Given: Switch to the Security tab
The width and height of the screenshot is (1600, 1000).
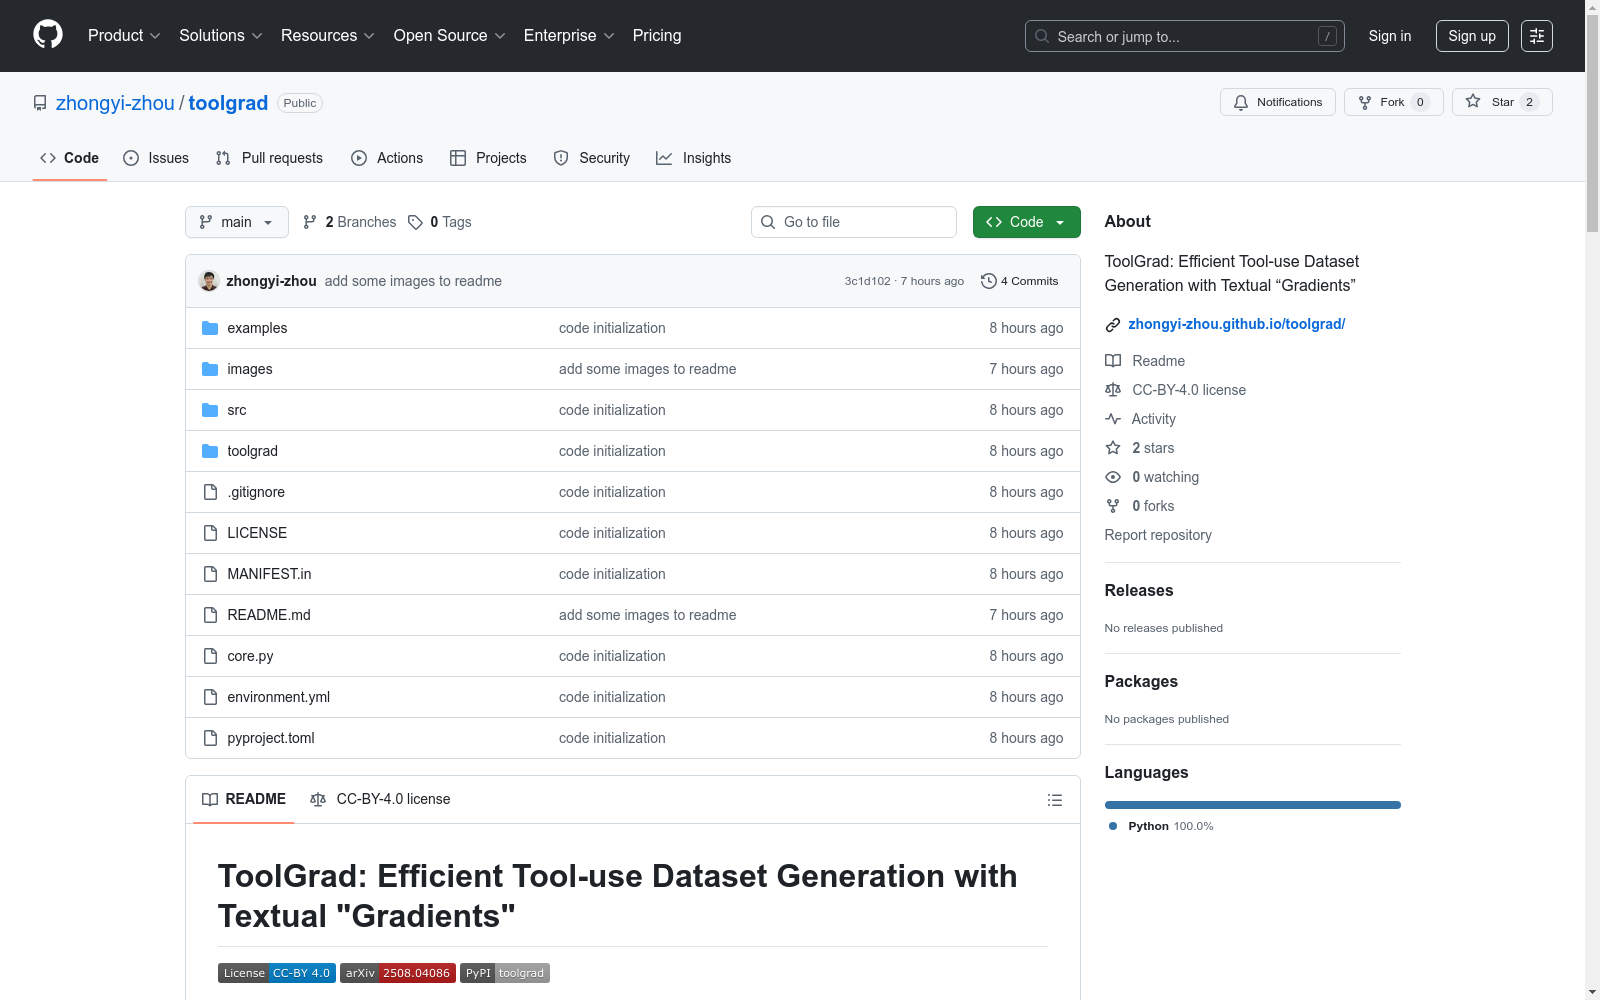Looking at the screenshot, I should pos(592,158).
